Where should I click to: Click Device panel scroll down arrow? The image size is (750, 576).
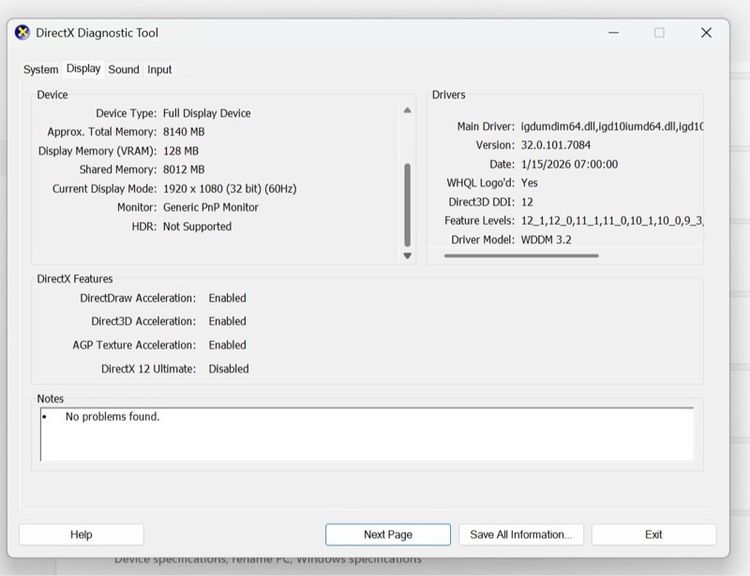point(407,256)
